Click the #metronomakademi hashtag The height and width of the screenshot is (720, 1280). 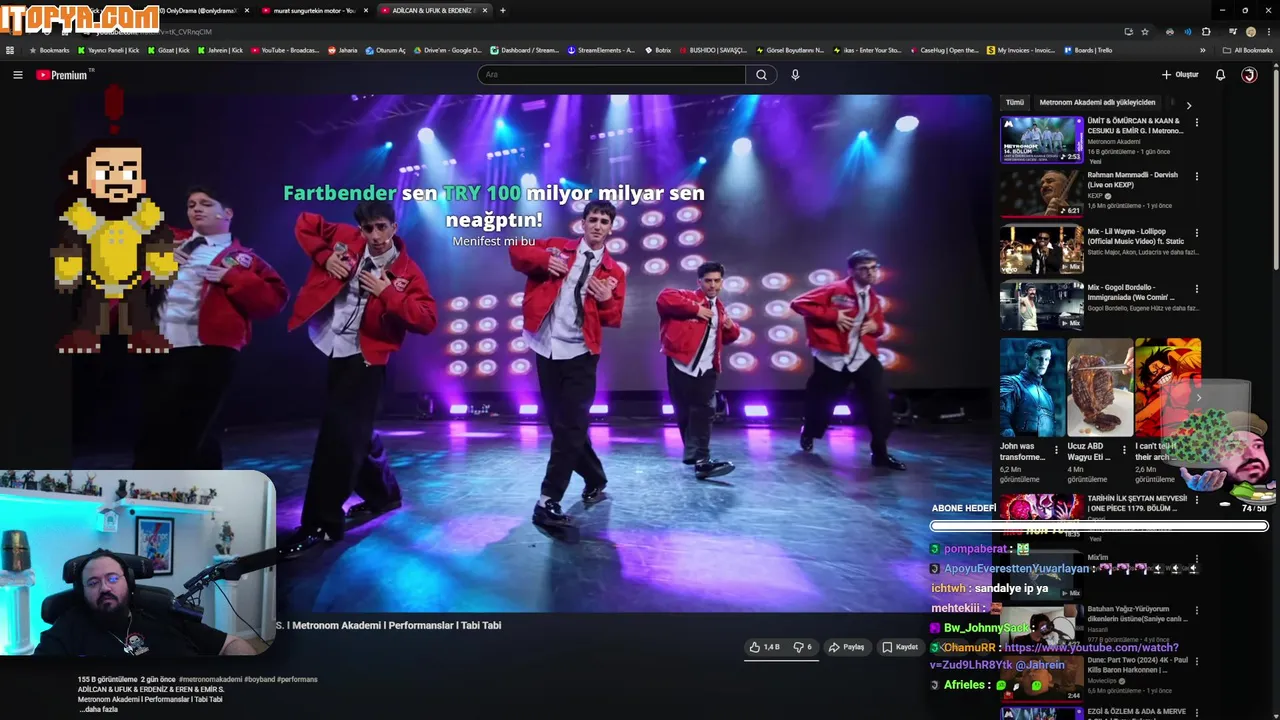click(211, 679)
